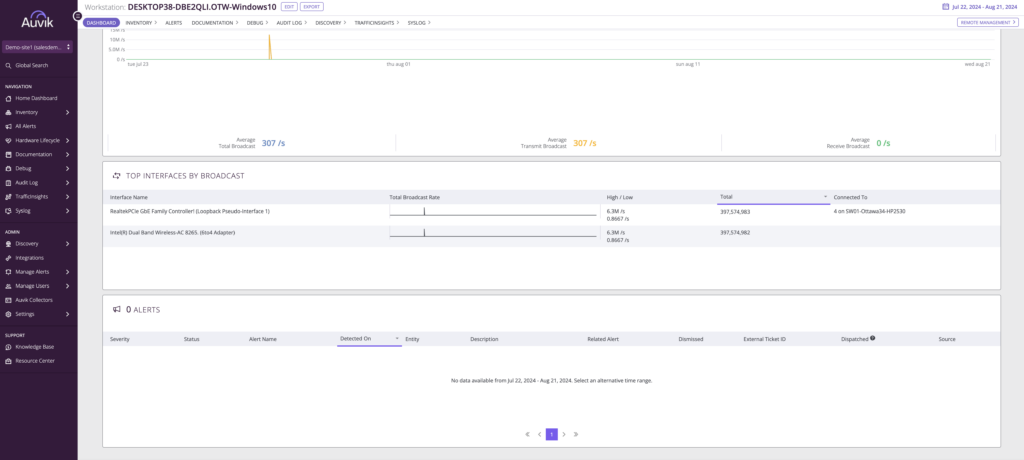The height and width of the screenshot is (460, 1024).
Task: Click the Manage Alerts sidebar icon
Action: 8,272
